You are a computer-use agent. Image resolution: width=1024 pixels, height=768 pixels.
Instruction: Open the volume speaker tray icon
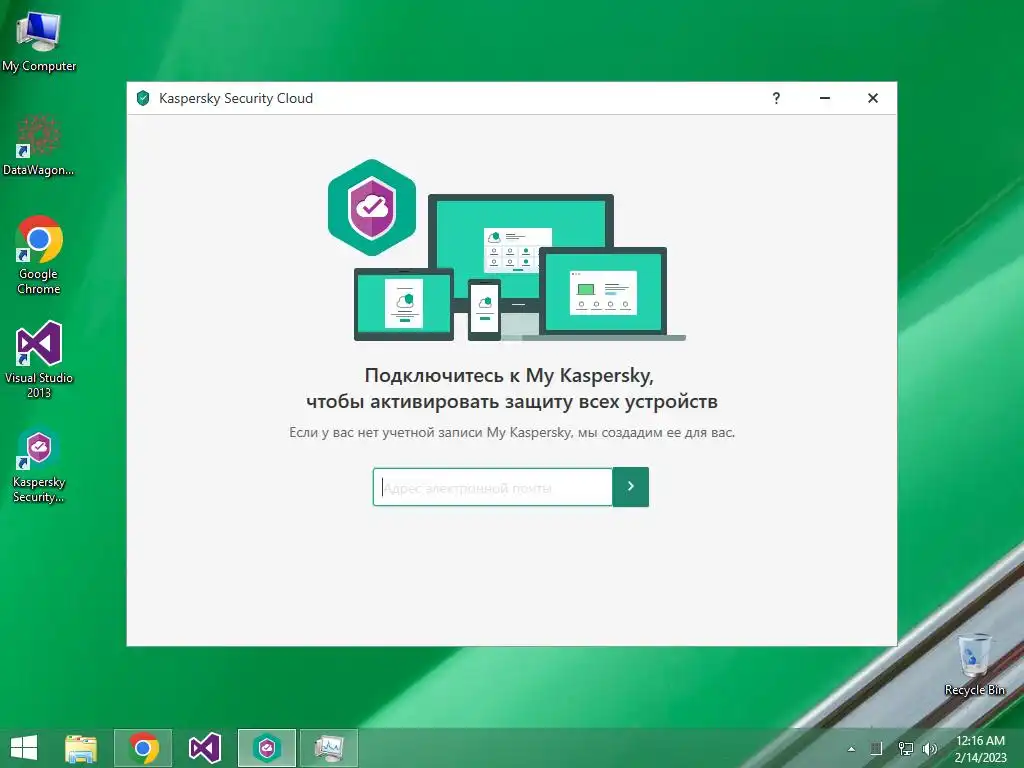point(929,749)
